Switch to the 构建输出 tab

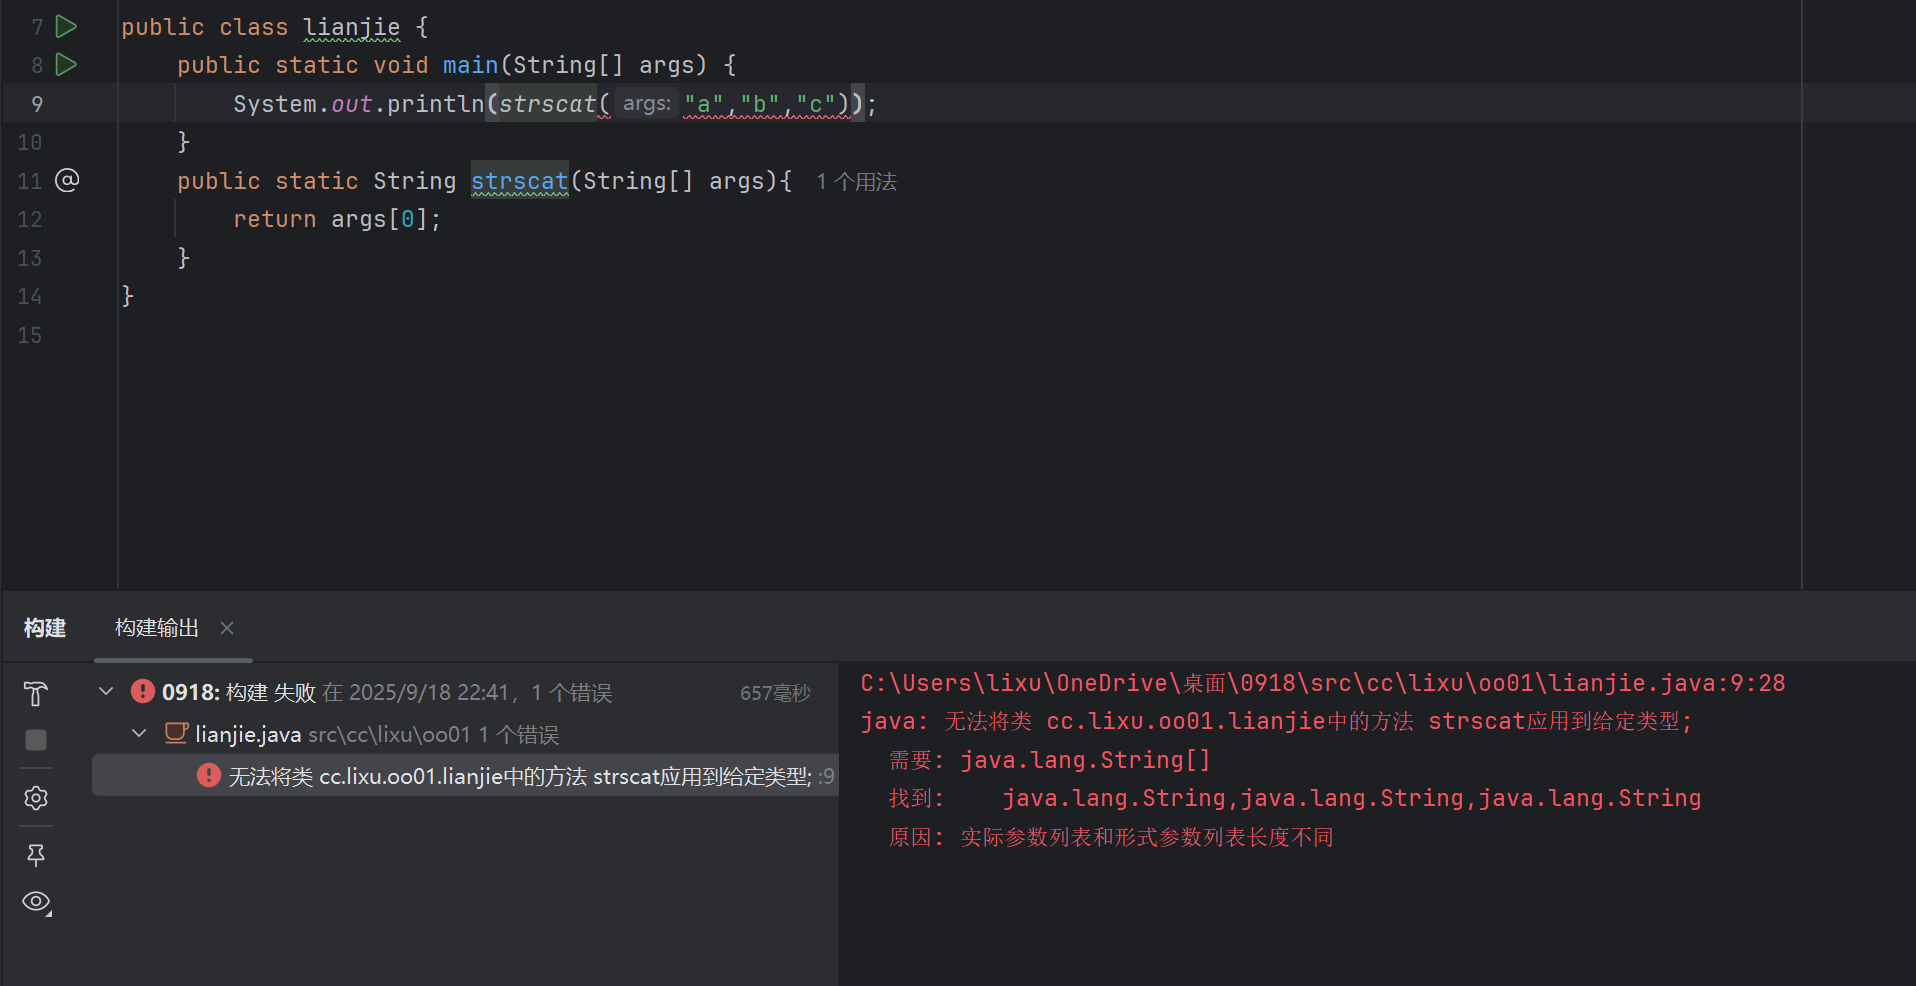[157, 628]
